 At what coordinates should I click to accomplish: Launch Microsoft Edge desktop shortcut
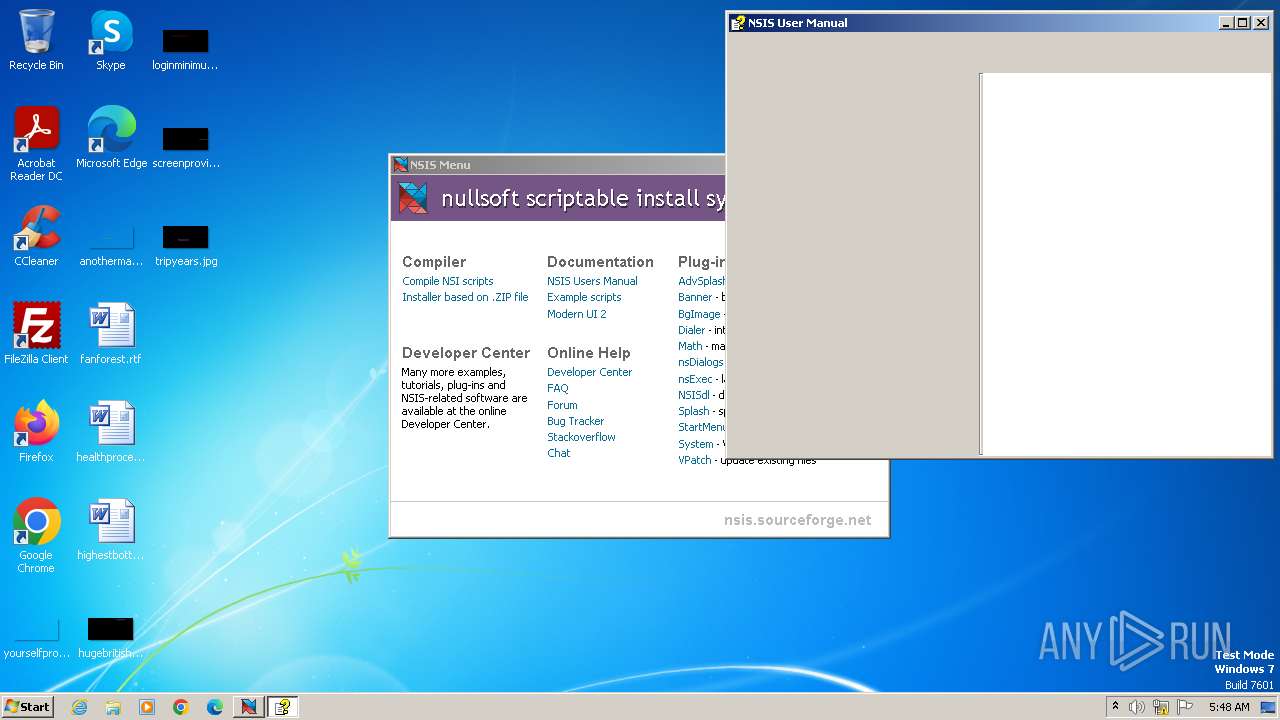pos(111,138)
